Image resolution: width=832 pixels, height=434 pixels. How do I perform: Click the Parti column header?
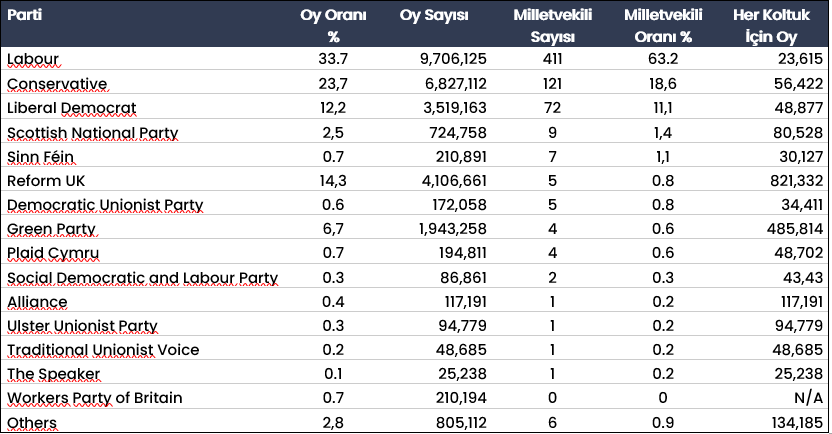[22, 15]
